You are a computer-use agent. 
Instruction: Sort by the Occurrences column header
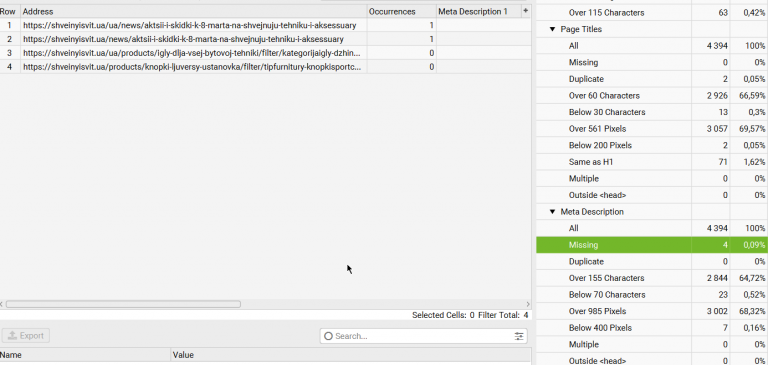(402, 11)
